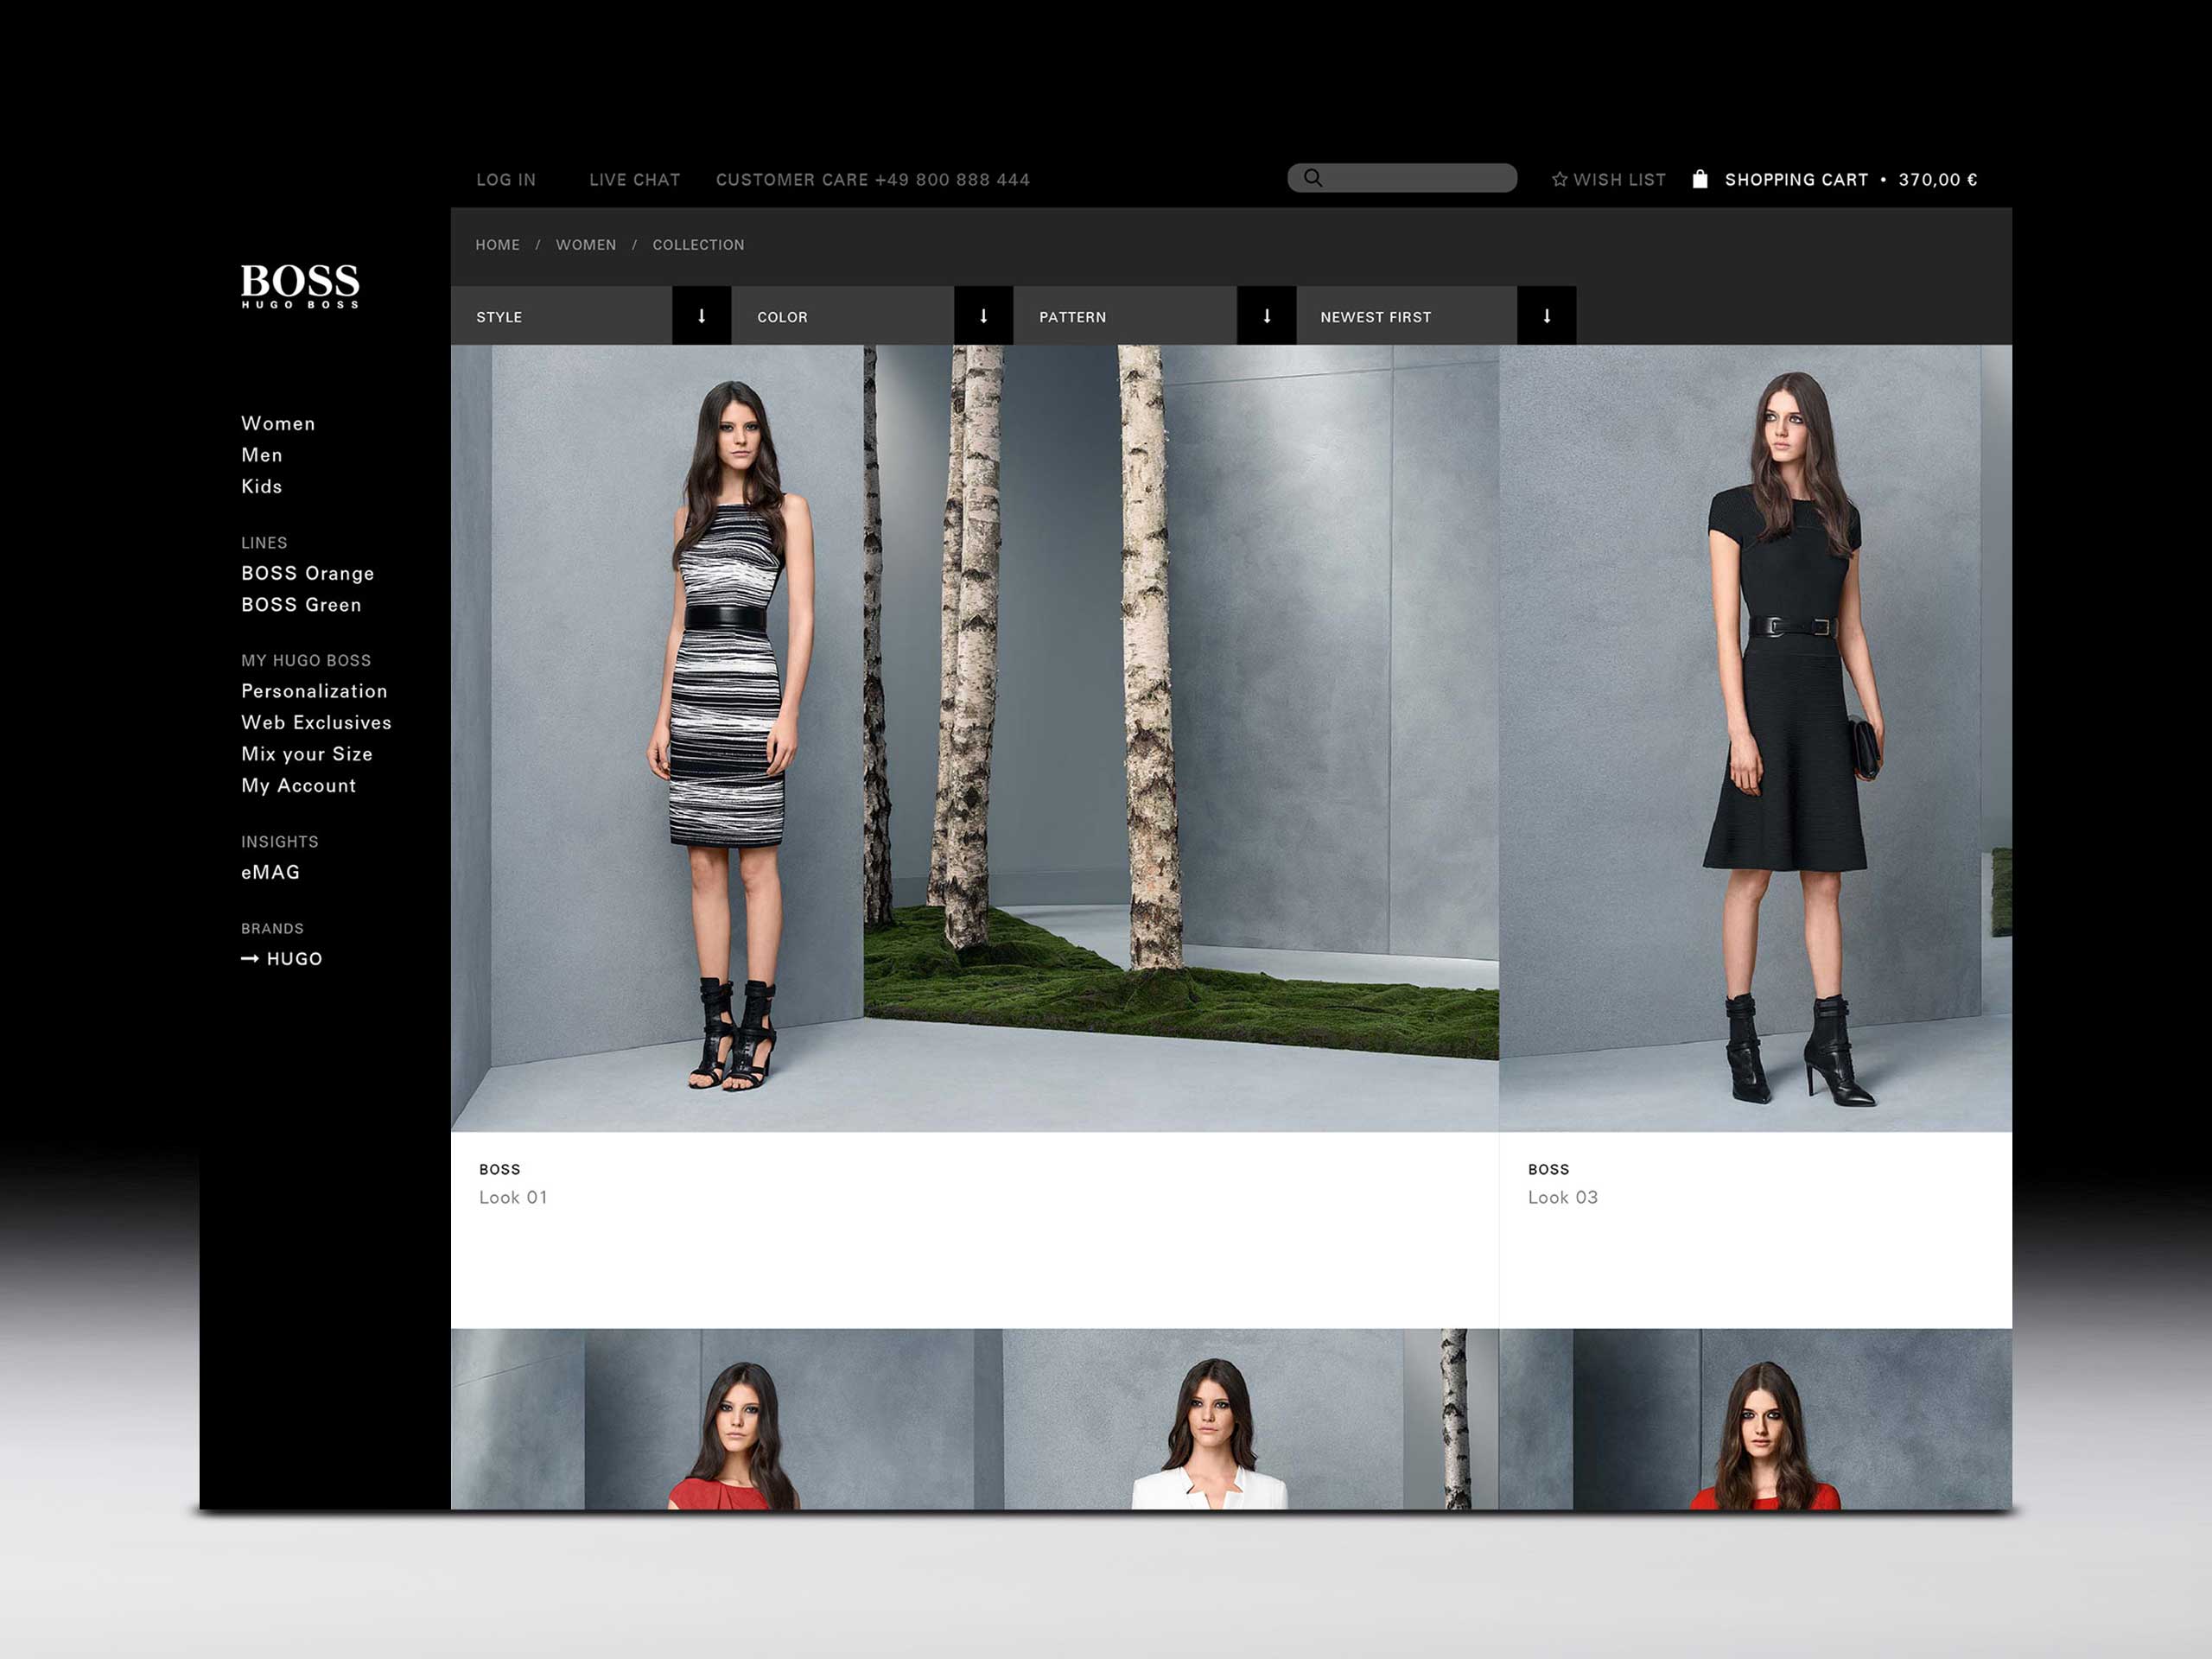The height and width of the screenshot is (1659, 2212).
Task: Open Personalization in My Hugo Boss
Action: [x=314, y=691]
